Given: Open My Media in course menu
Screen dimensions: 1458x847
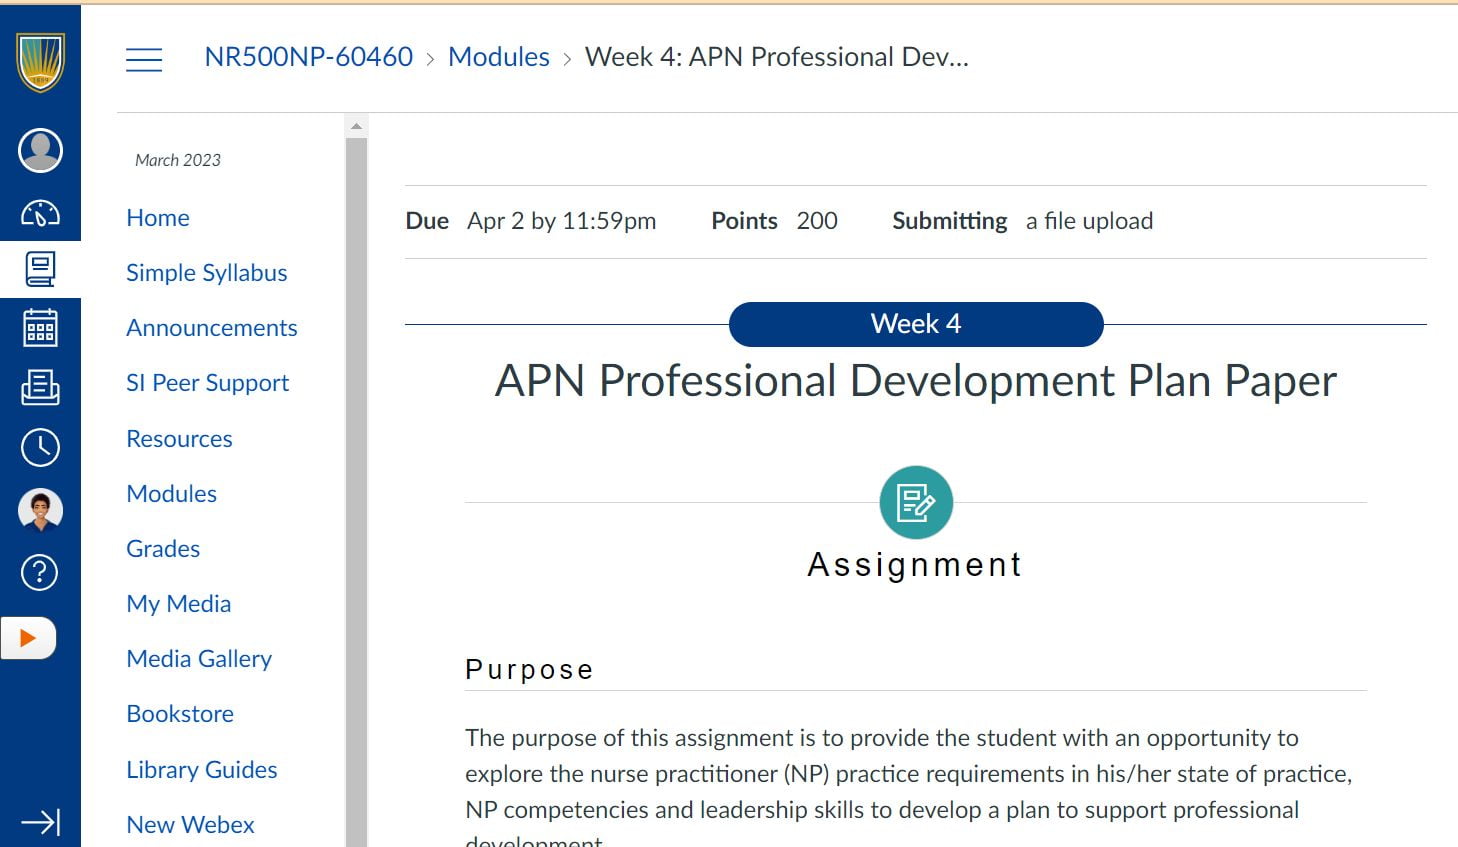Looking at the screenshot, I should point(179,604).
